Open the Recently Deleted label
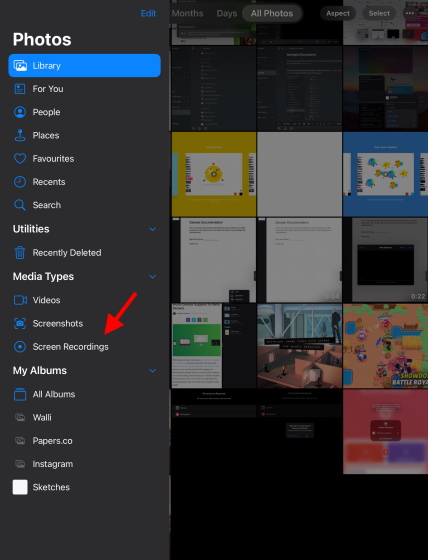 [x=67, y=252]
